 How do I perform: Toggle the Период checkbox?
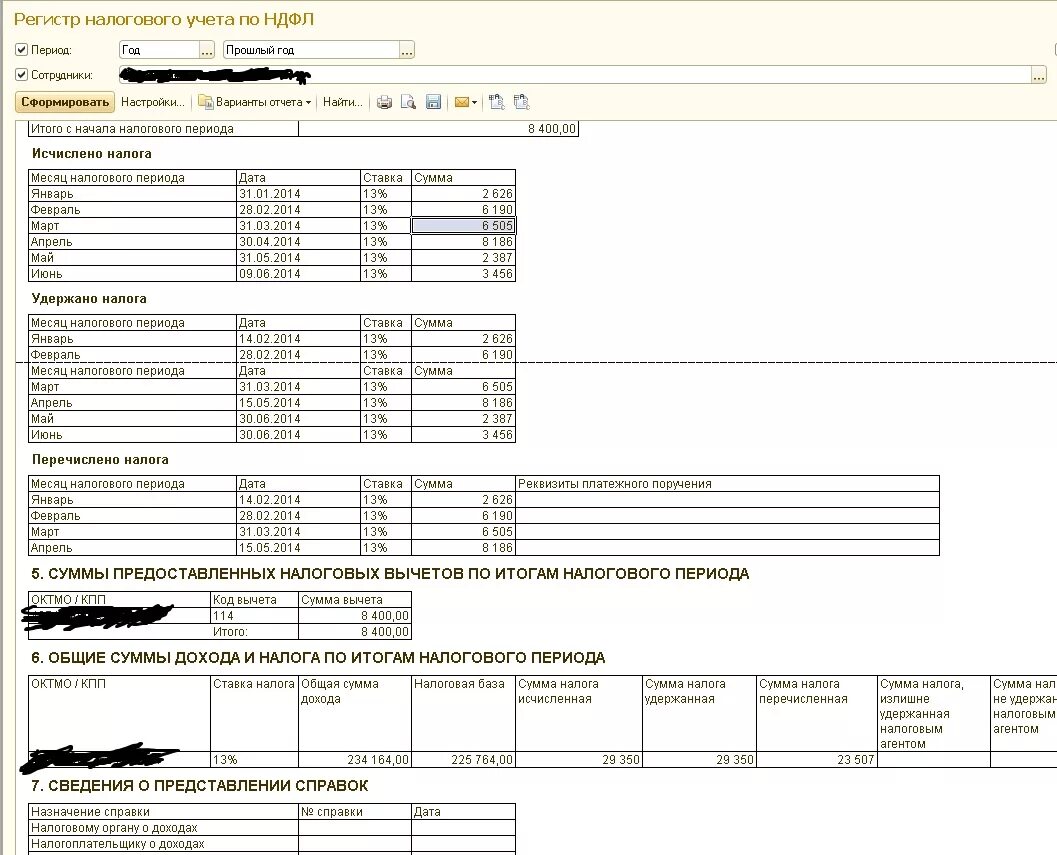[x=22, y=49]
